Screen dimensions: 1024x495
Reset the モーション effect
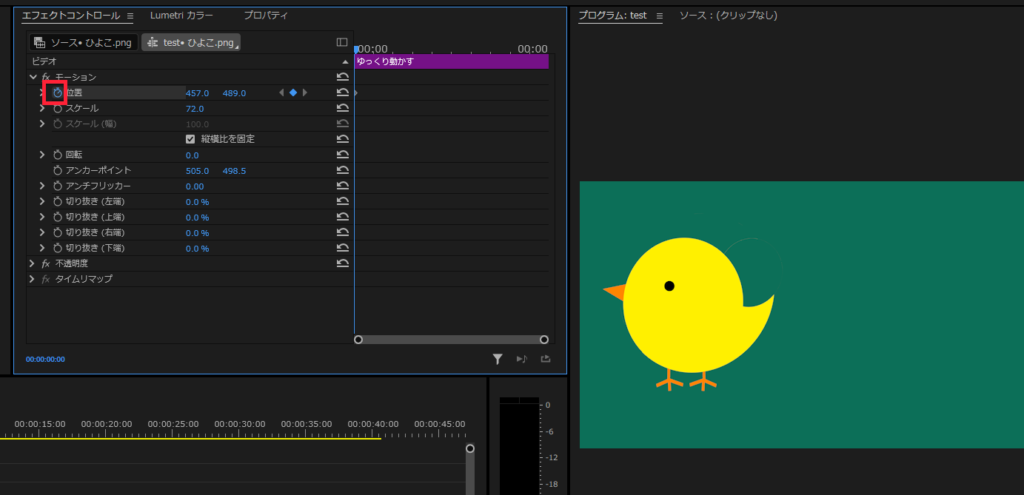point(343,77)
